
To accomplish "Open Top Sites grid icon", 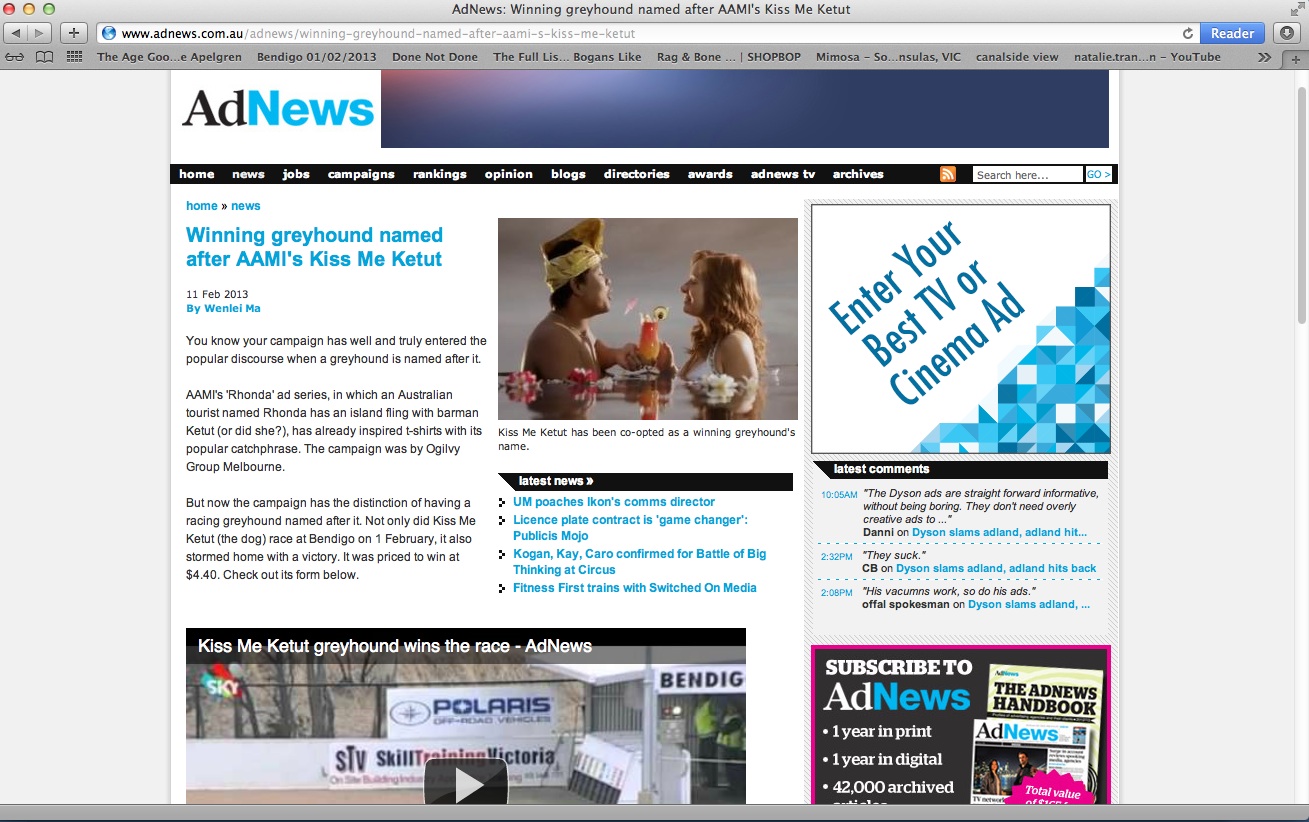I will [74, 57].
